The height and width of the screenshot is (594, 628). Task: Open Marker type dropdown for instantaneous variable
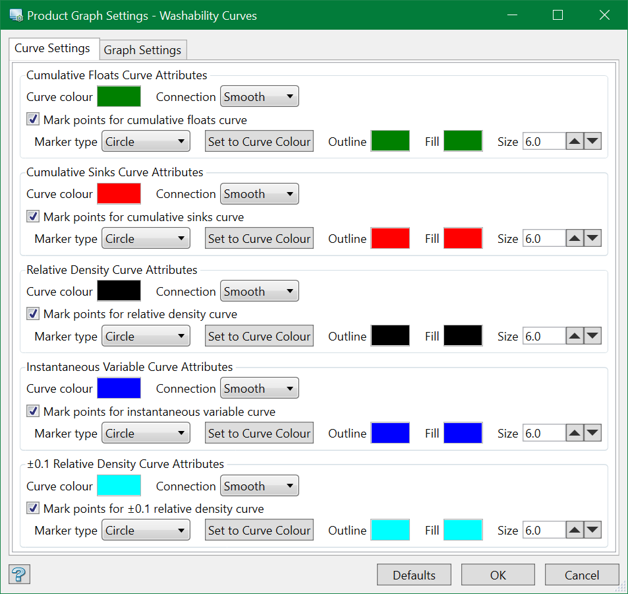coord(146,433)
